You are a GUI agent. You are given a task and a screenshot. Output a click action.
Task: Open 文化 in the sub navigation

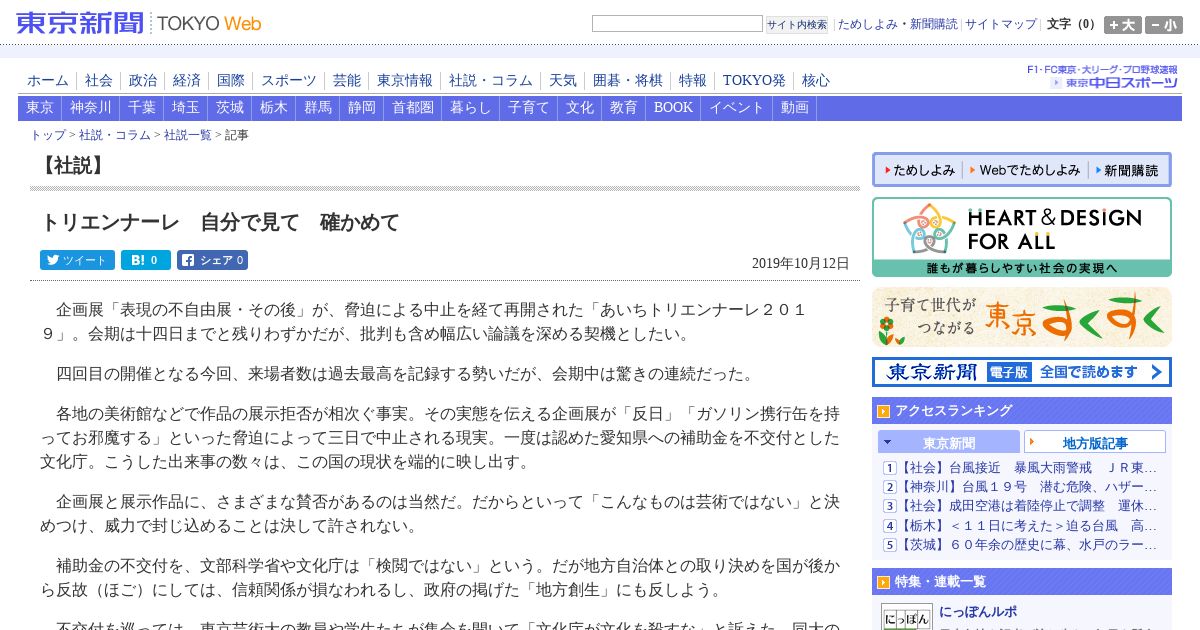pyautogui.click(x=580, y=108)
